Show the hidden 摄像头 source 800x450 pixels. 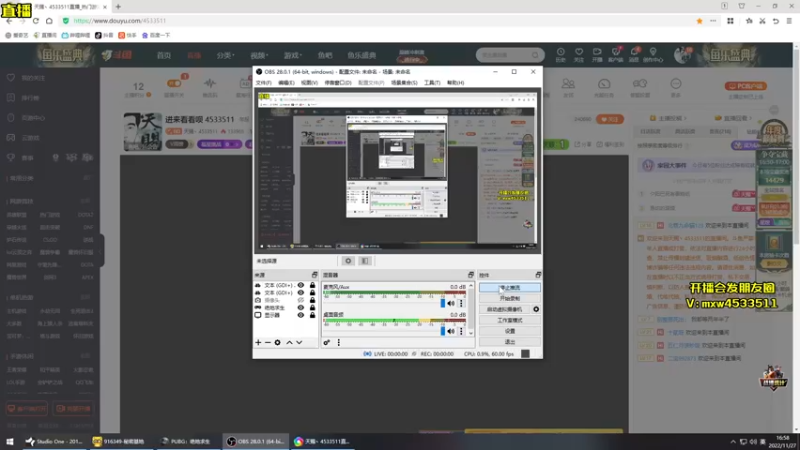[301, 301]
